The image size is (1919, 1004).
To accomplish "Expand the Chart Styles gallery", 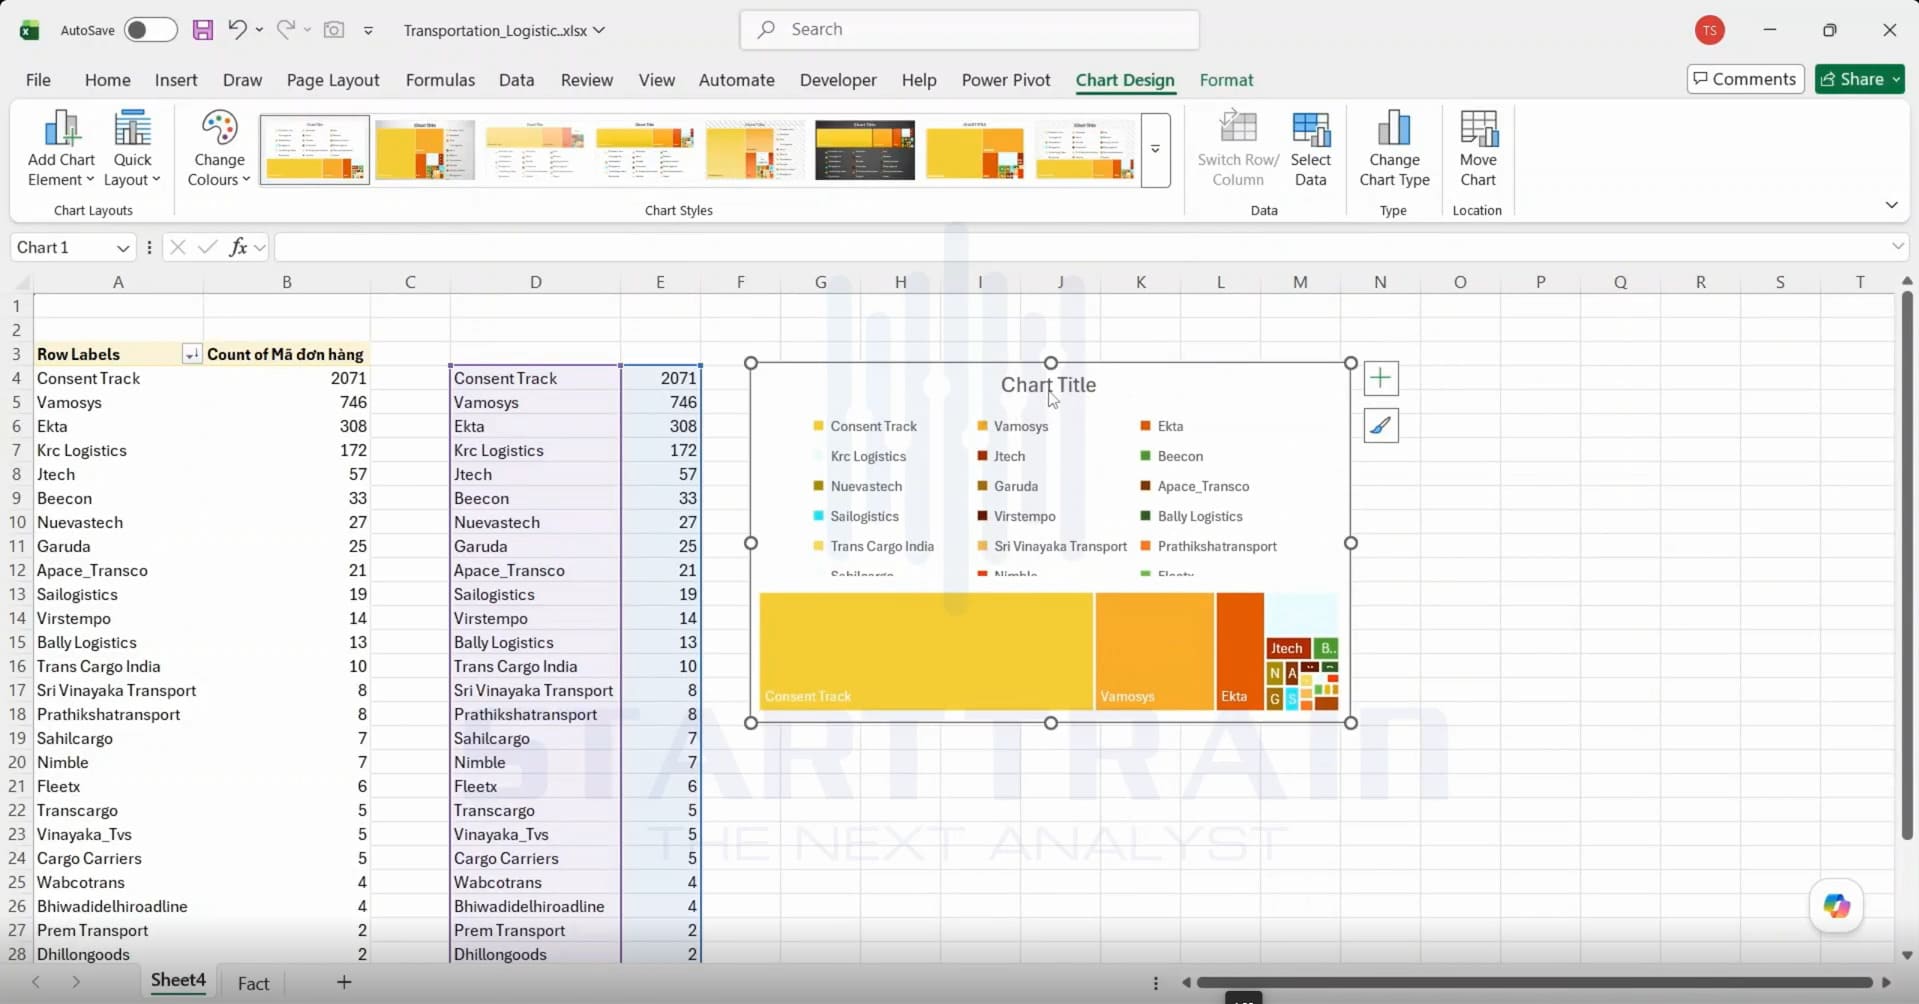I will click(1155, 150).
